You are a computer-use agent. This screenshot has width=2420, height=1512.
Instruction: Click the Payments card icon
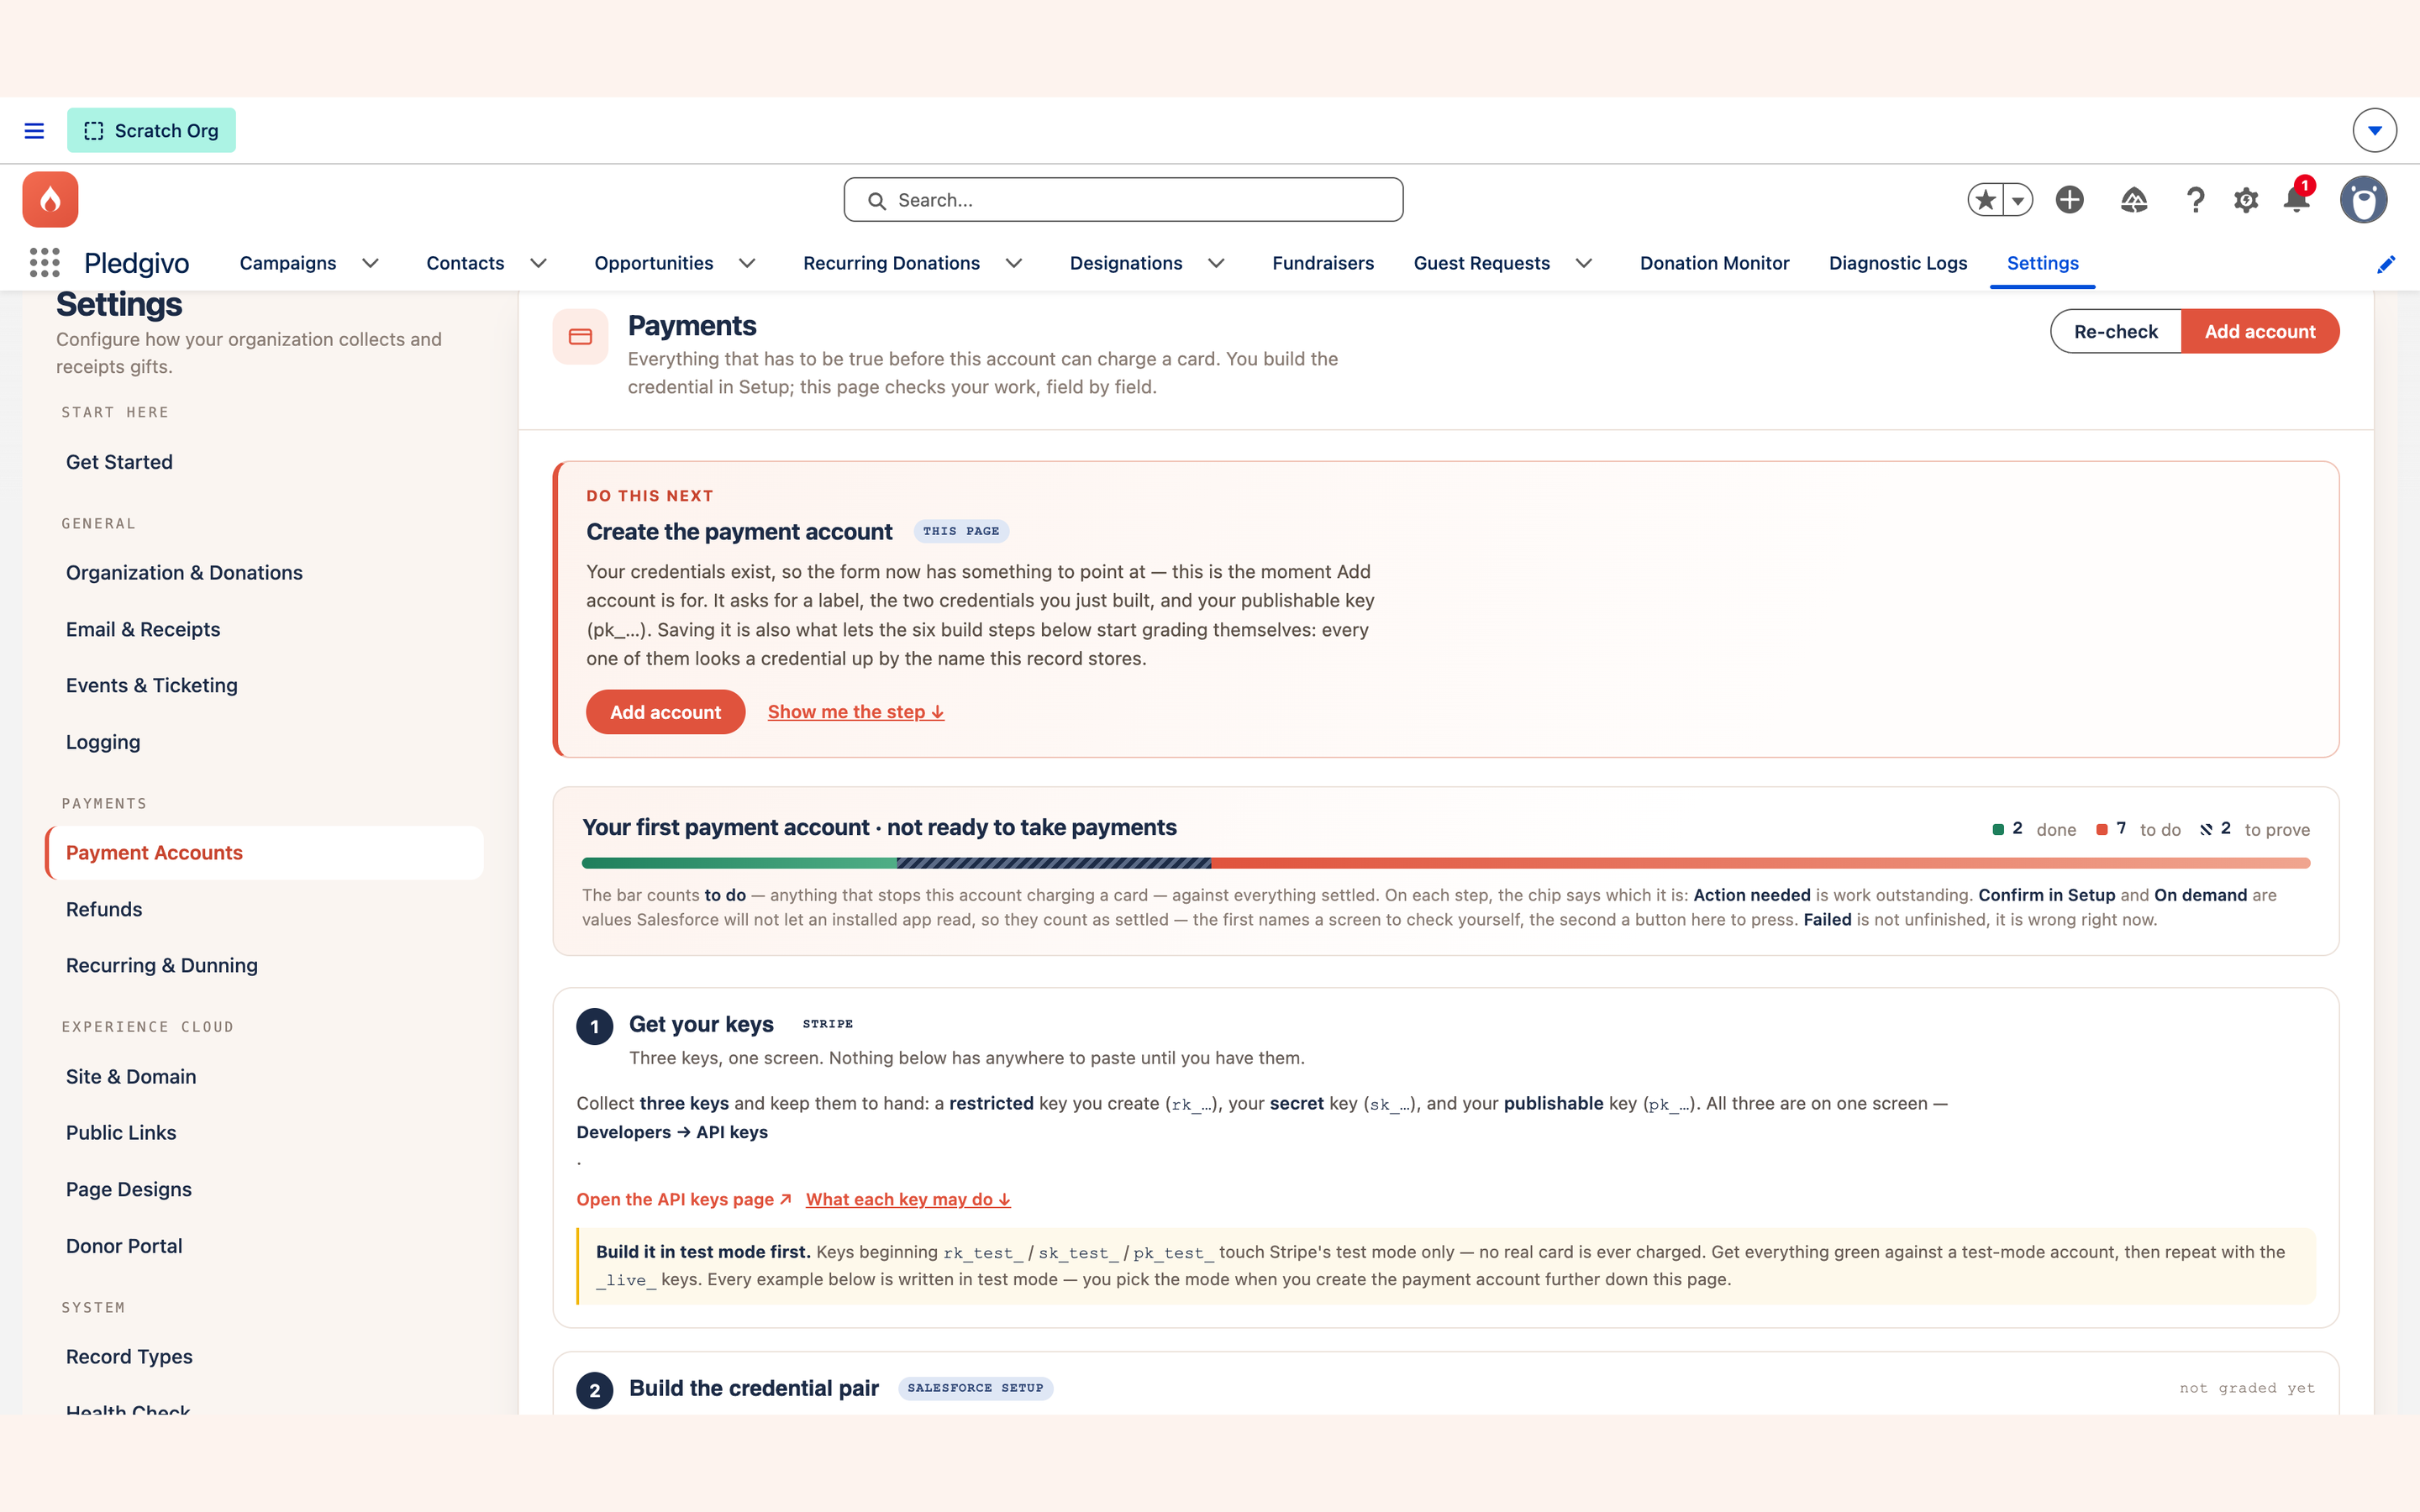pyautogui.click(x=580, y=337)
